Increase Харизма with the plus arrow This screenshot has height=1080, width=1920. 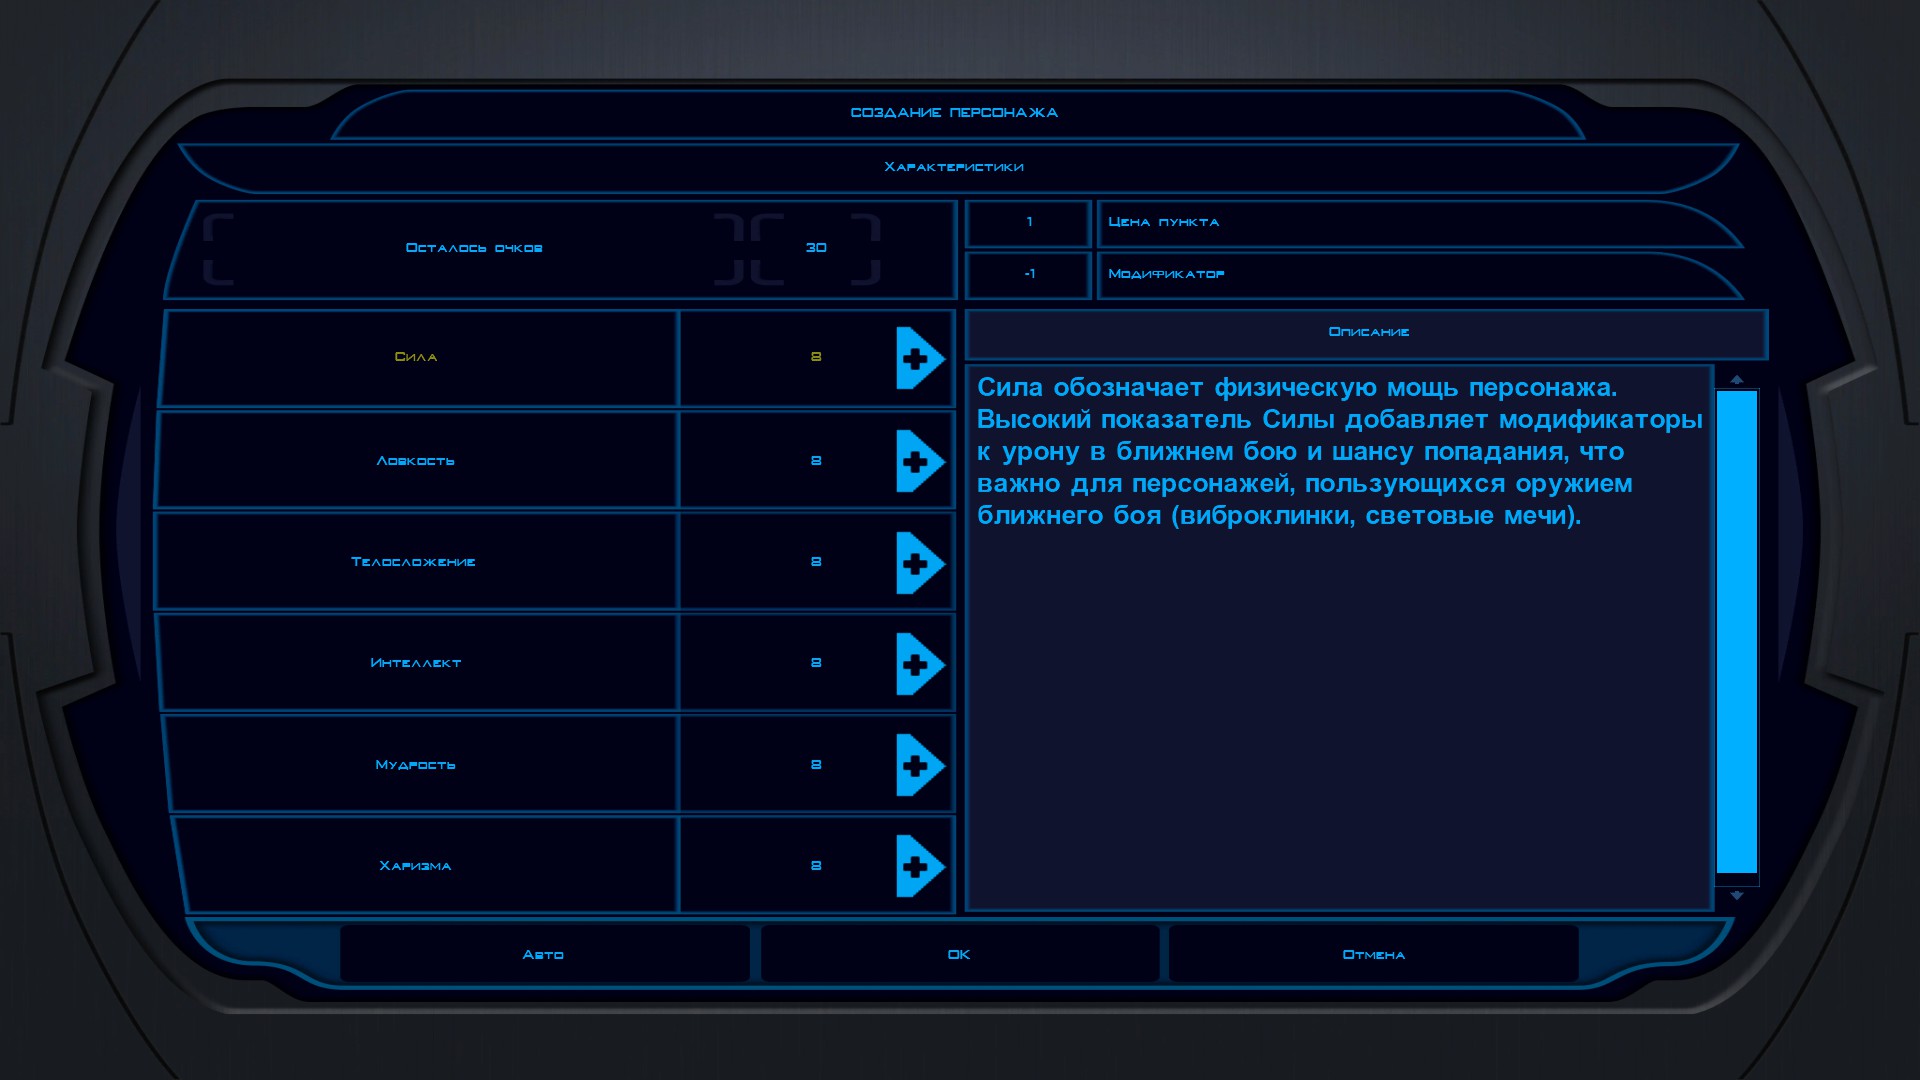(920, 866)
